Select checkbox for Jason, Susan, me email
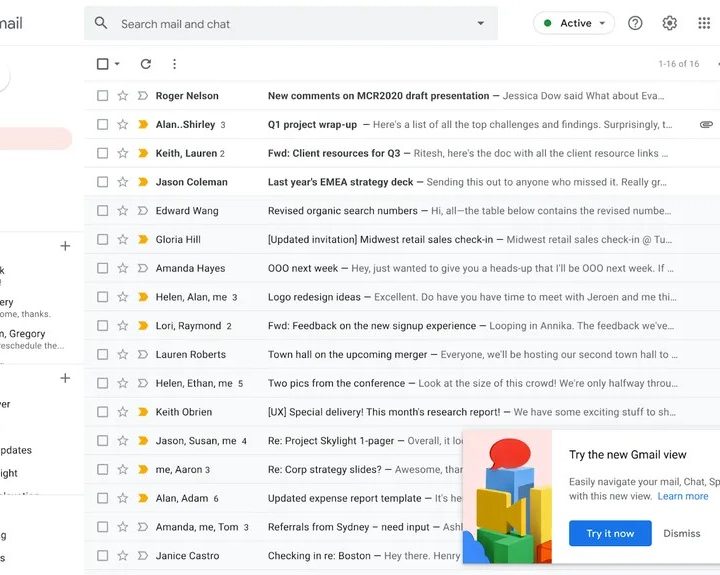Image resolution: width=720 pixels, height=575 pixels. tap(102, 441)
